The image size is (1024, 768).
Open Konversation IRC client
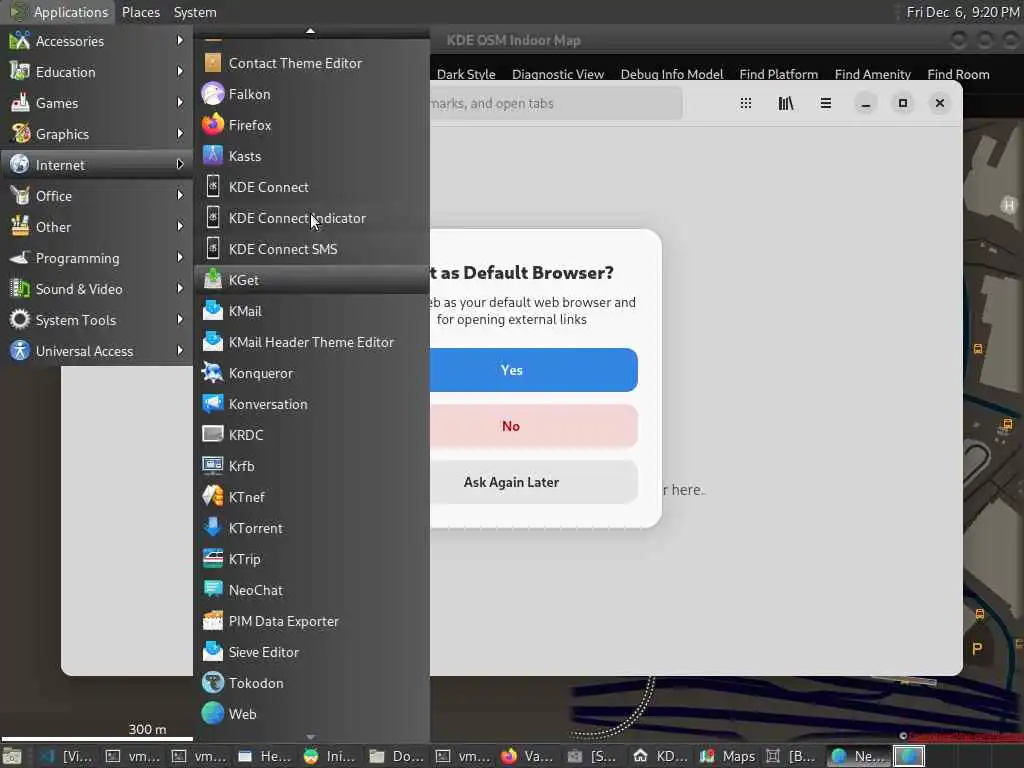pos(312,404)
